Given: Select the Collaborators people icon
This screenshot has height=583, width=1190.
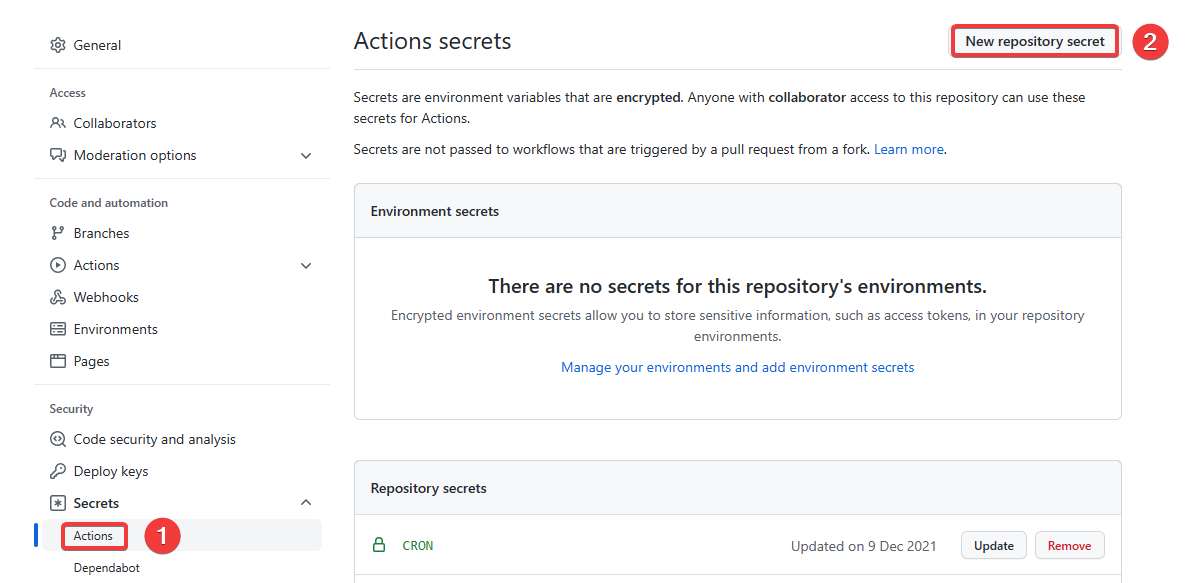Looking at the screenshot, I should pyautogui.click(x=57, y=123).
